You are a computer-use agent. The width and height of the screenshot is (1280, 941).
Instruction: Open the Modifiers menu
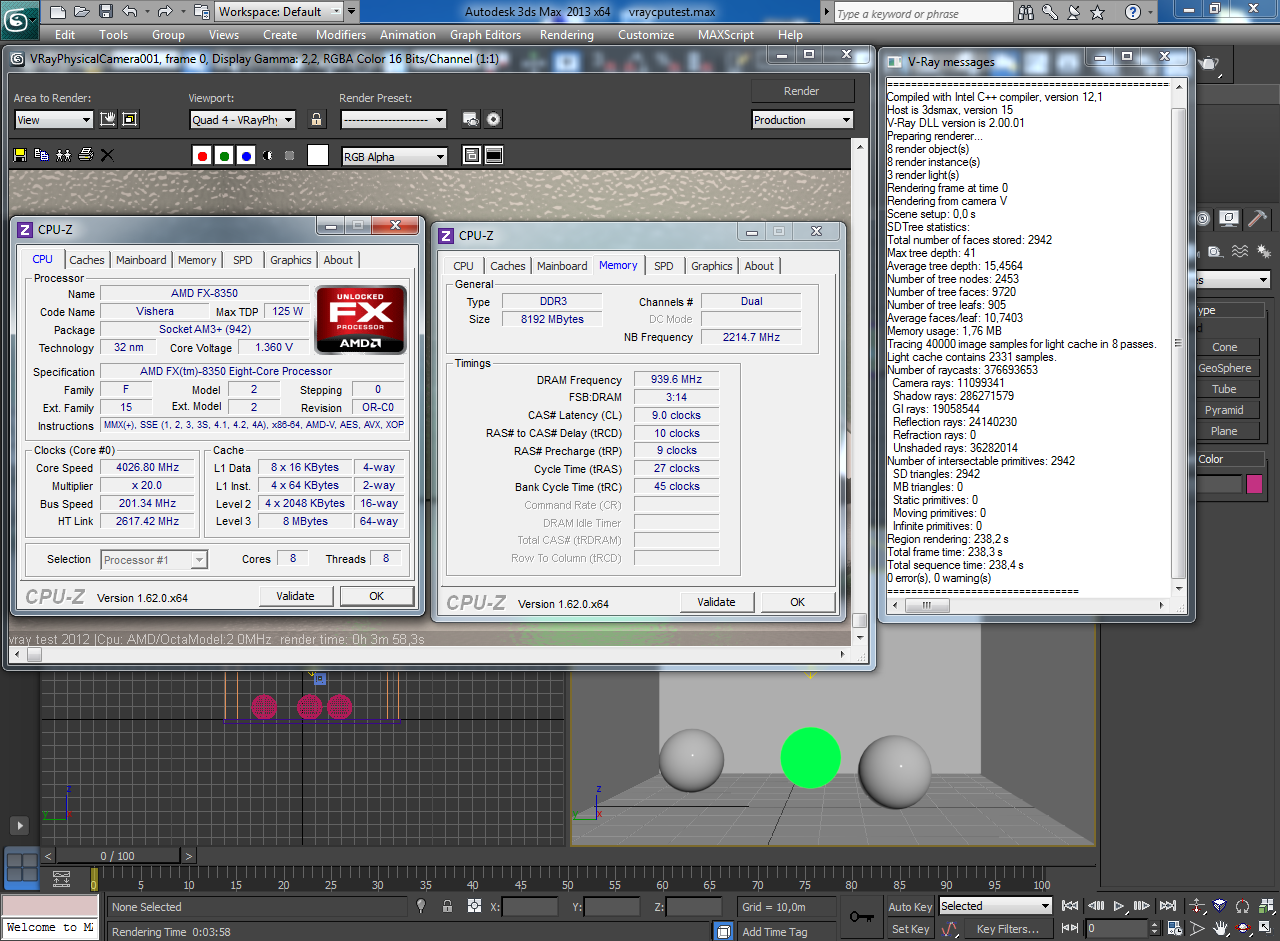(x=341, y=34)
